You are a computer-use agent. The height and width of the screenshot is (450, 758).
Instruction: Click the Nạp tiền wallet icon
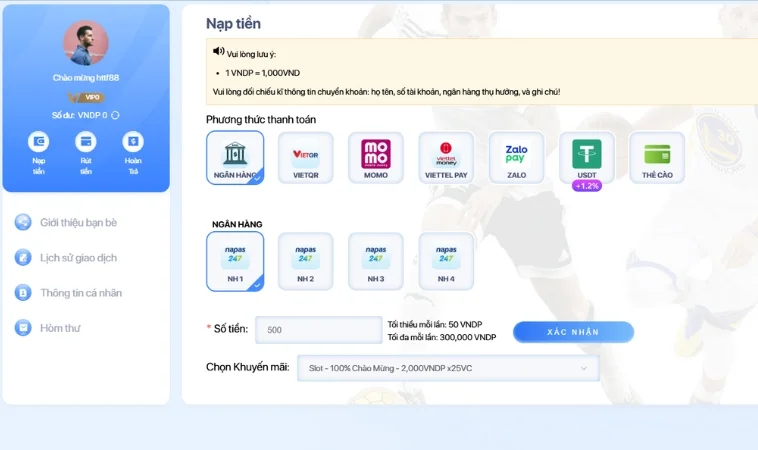38,142
